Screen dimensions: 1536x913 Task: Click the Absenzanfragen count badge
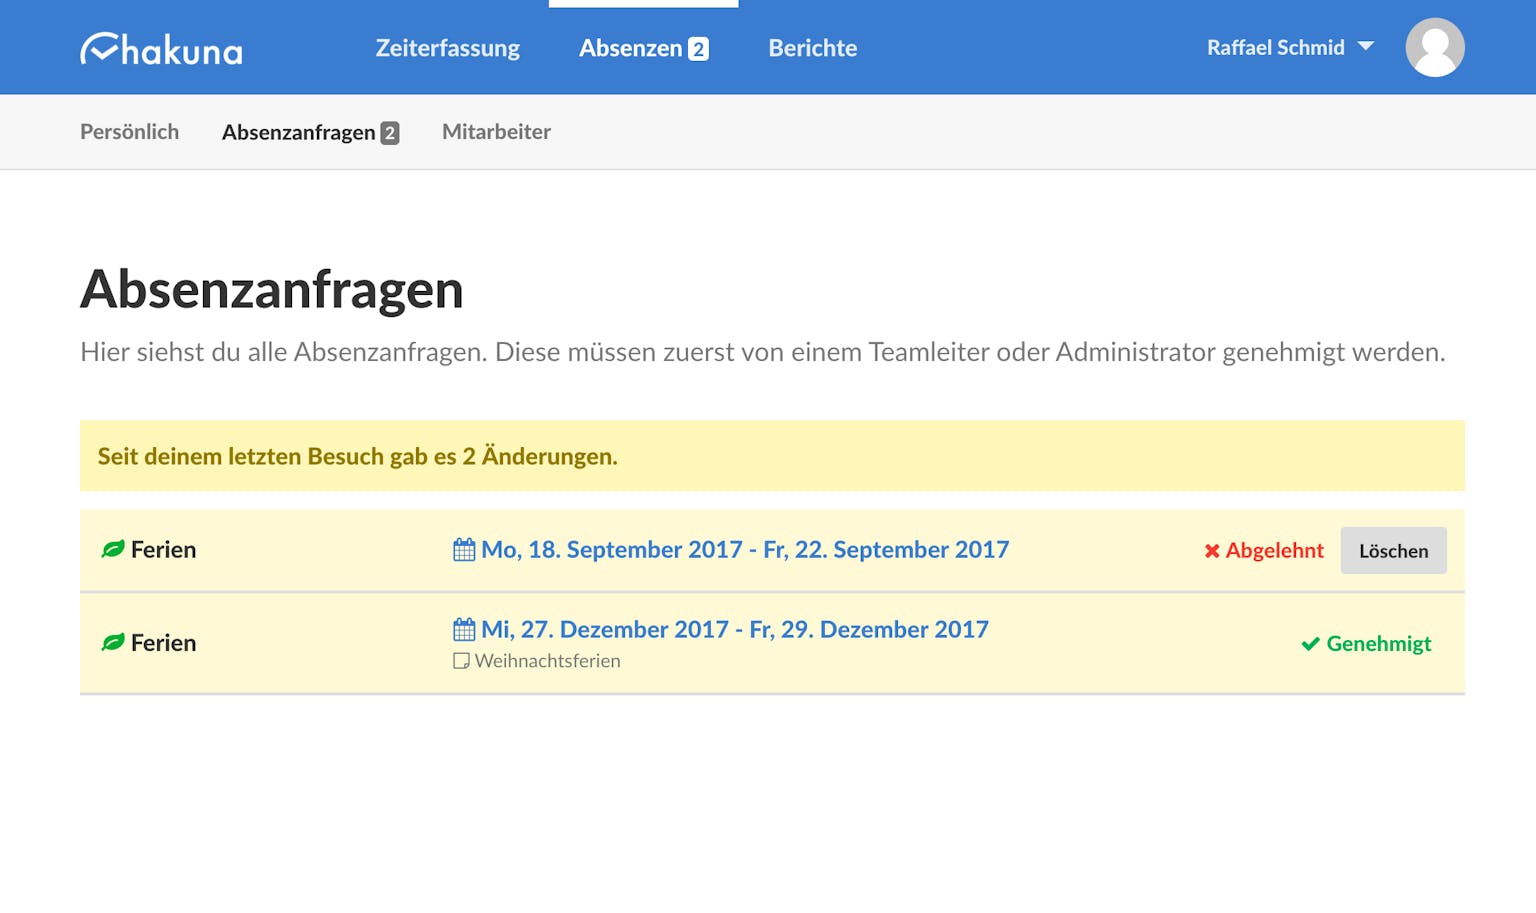390,133
